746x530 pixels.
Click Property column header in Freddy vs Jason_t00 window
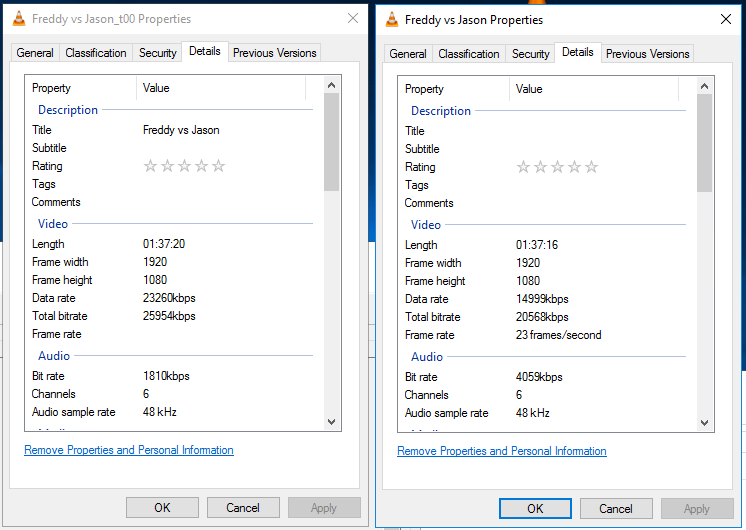pyautogui.click(x=81, y=88)
